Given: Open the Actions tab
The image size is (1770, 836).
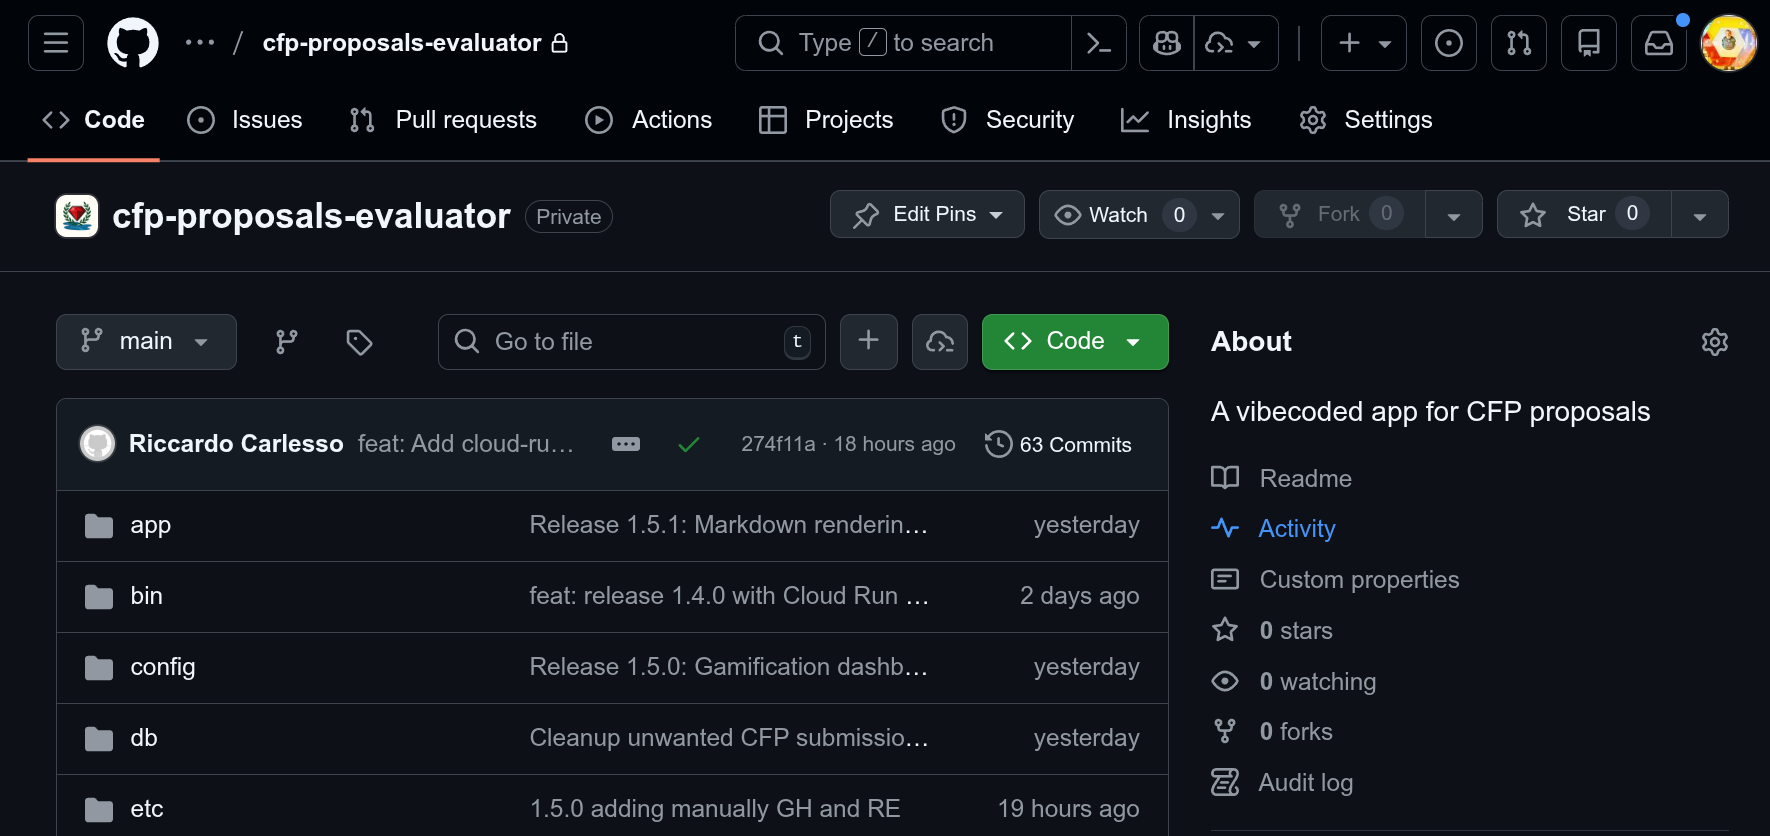Looking at the screenshot, I should click(649, 120).
